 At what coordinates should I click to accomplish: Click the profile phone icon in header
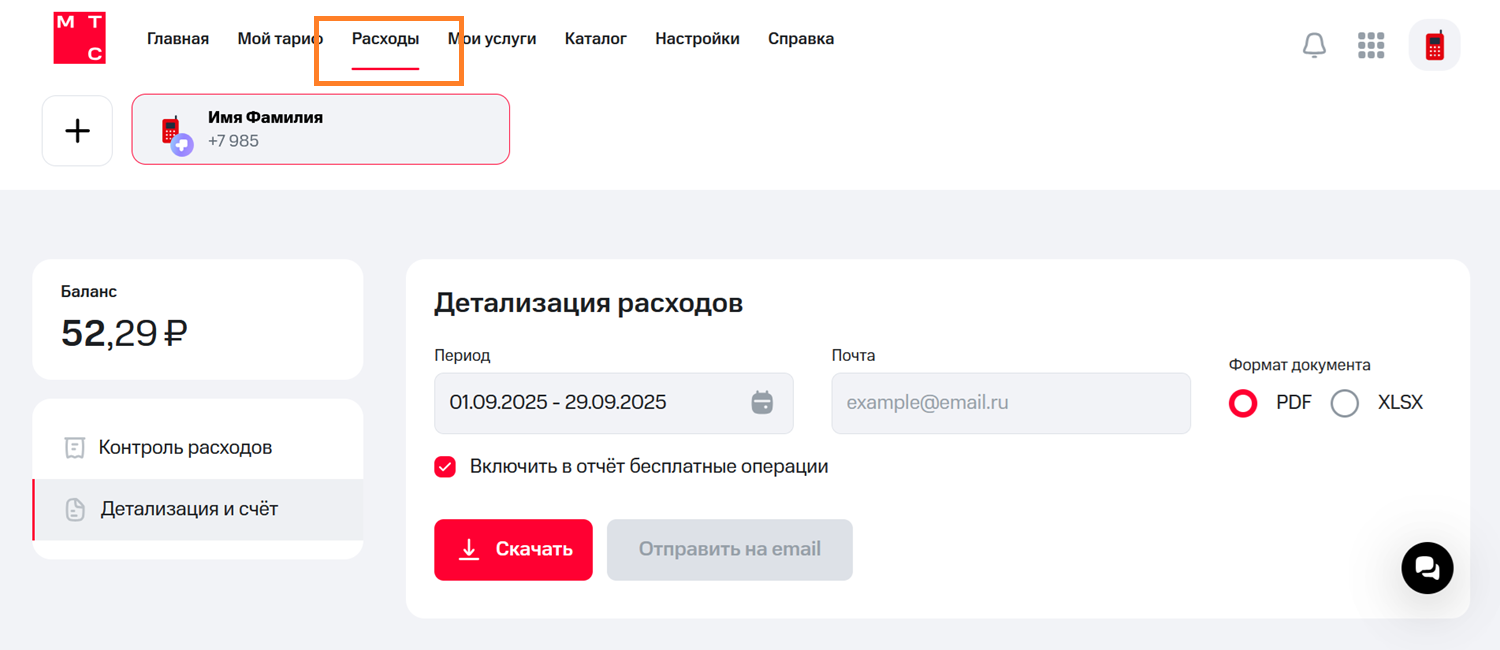(1435, 44)
